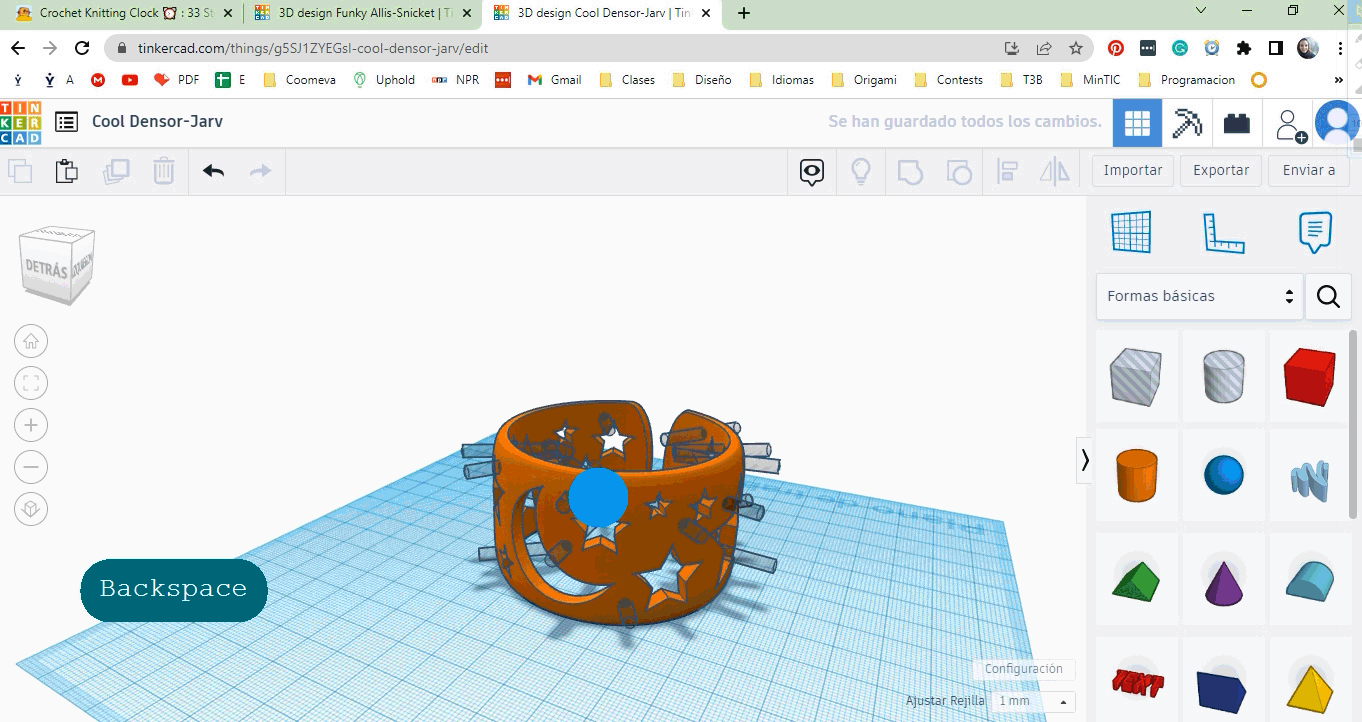Select the red Box shape thumbnail

coord(1310,377)
